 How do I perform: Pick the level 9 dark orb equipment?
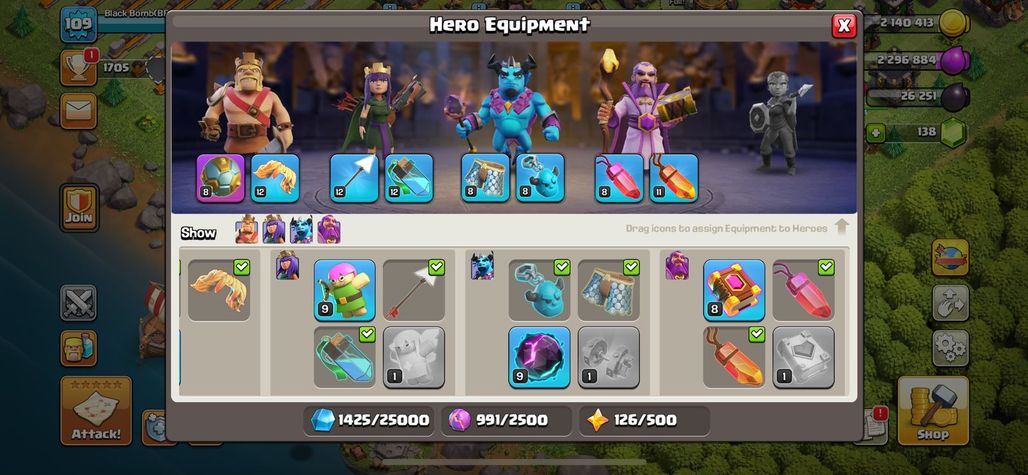point(540,357)
